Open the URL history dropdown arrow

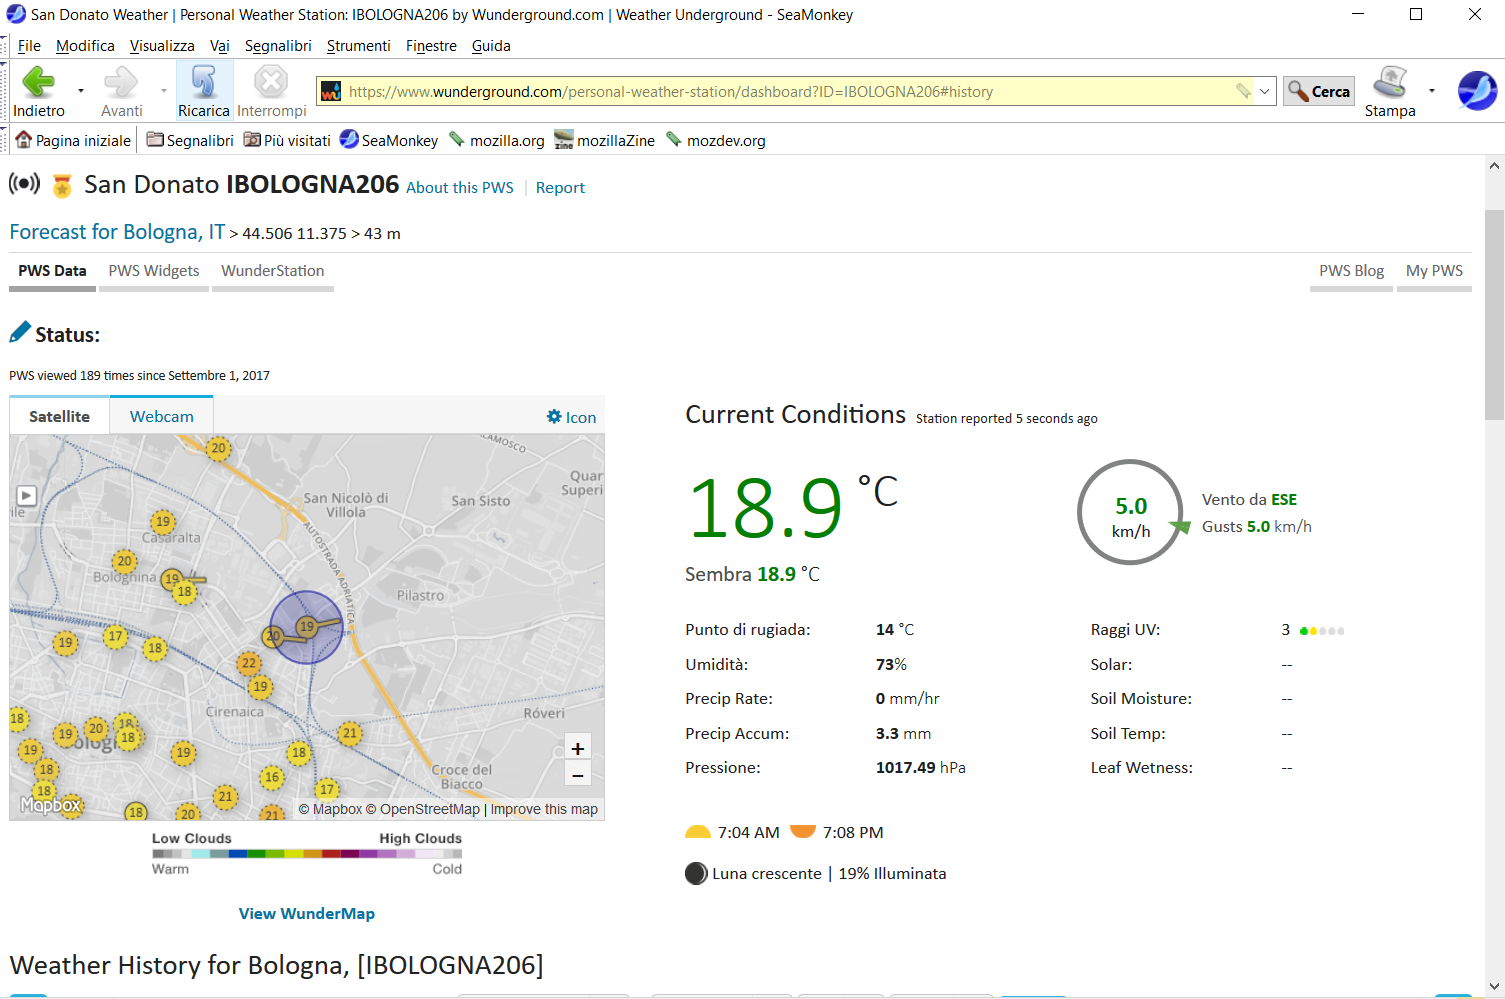1265,91
